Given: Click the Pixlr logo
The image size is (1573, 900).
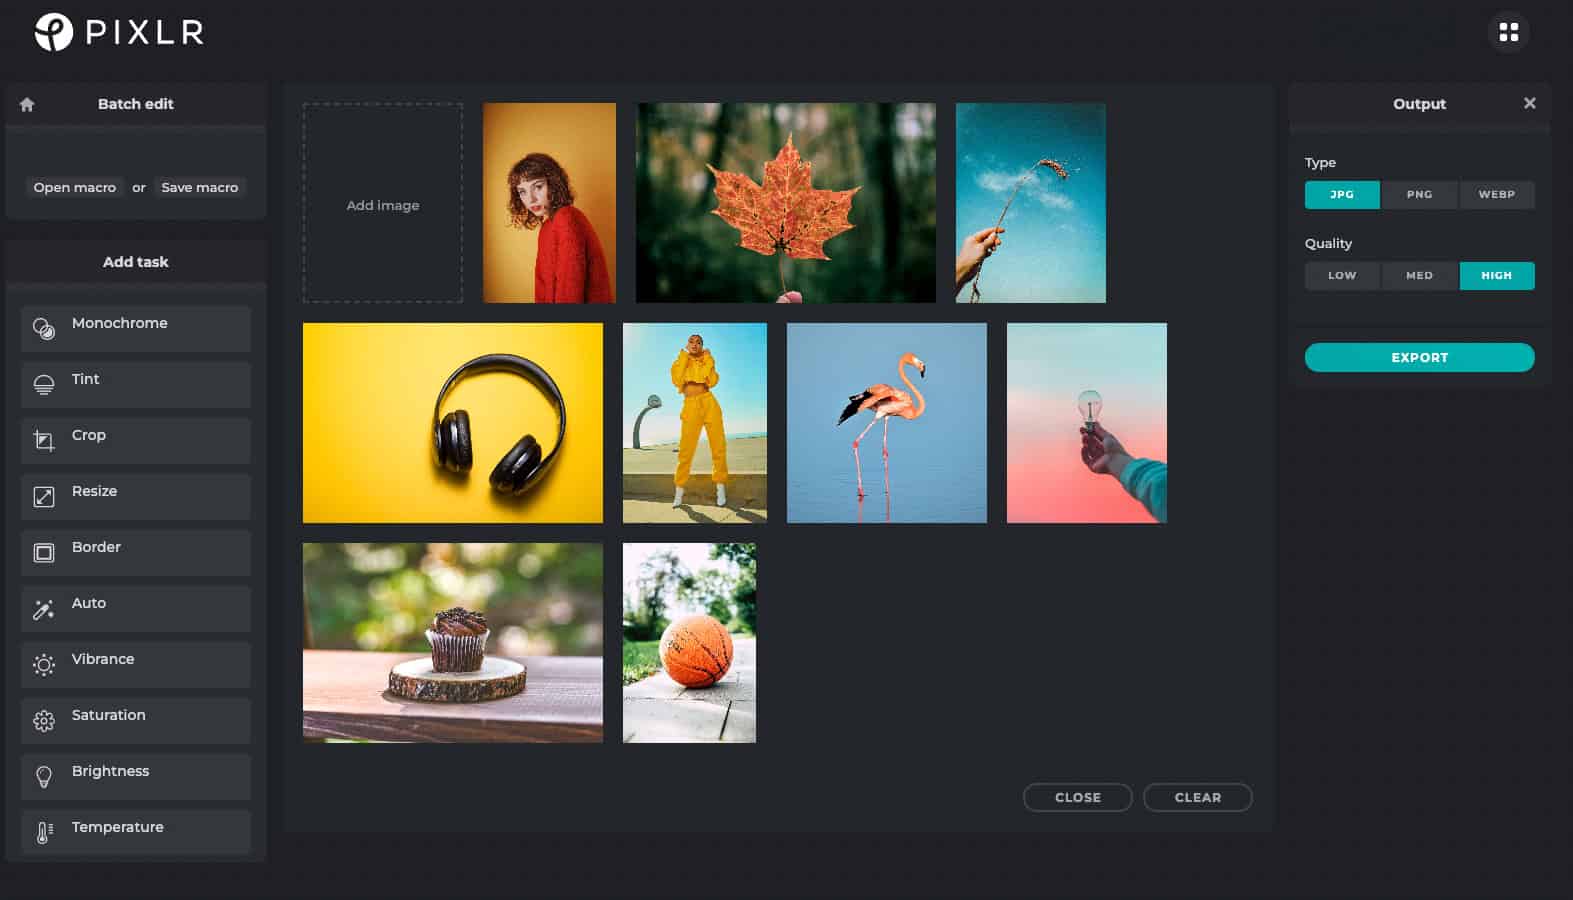Looking at the screenshot, I should click(119, 32).
